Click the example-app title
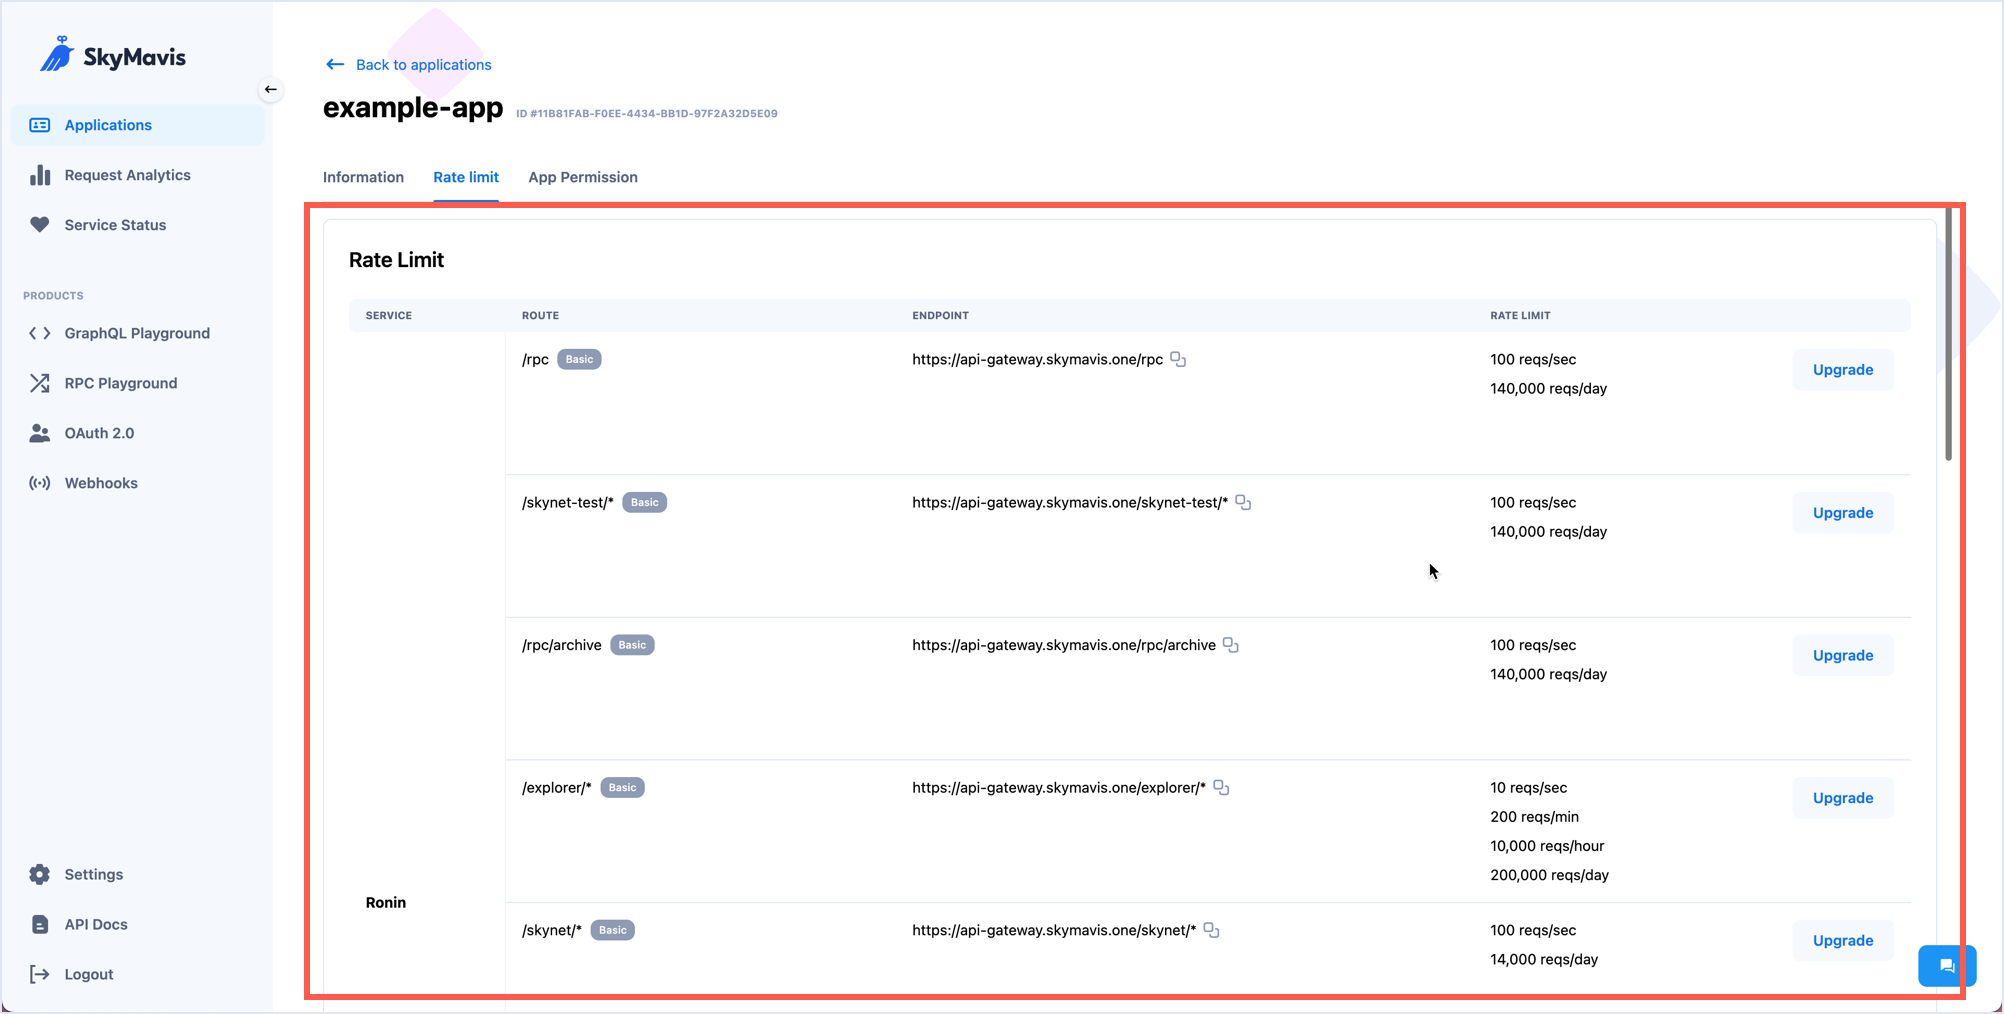 413,108
